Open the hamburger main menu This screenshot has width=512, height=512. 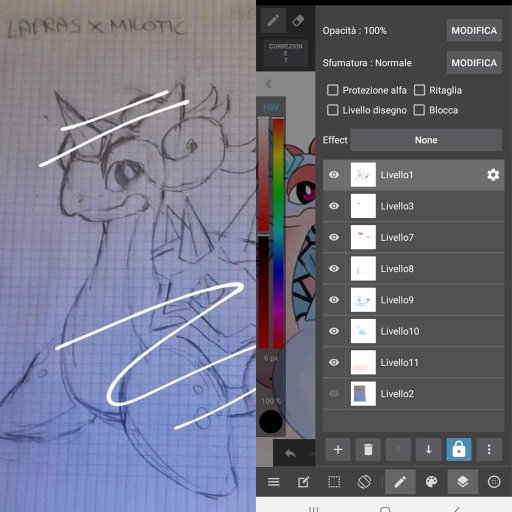[274, 482]
